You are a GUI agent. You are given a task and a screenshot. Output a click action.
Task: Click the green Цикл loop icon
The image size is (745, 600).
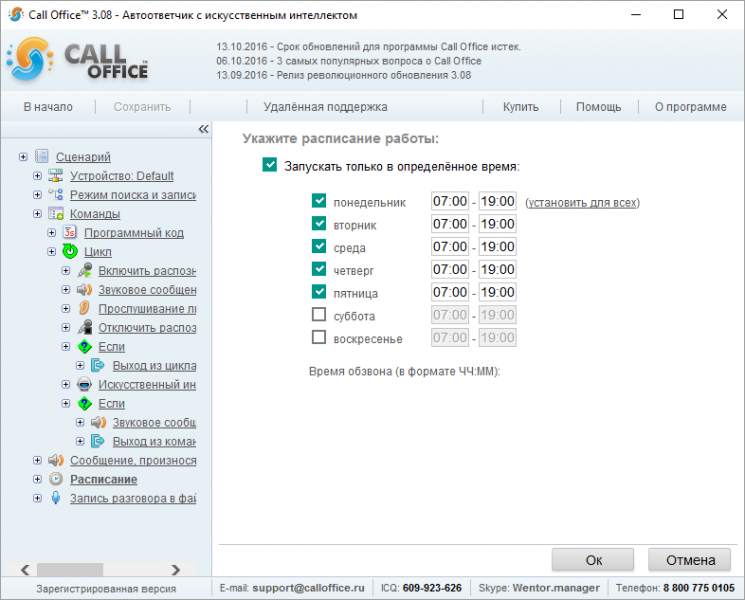(70, 251)
